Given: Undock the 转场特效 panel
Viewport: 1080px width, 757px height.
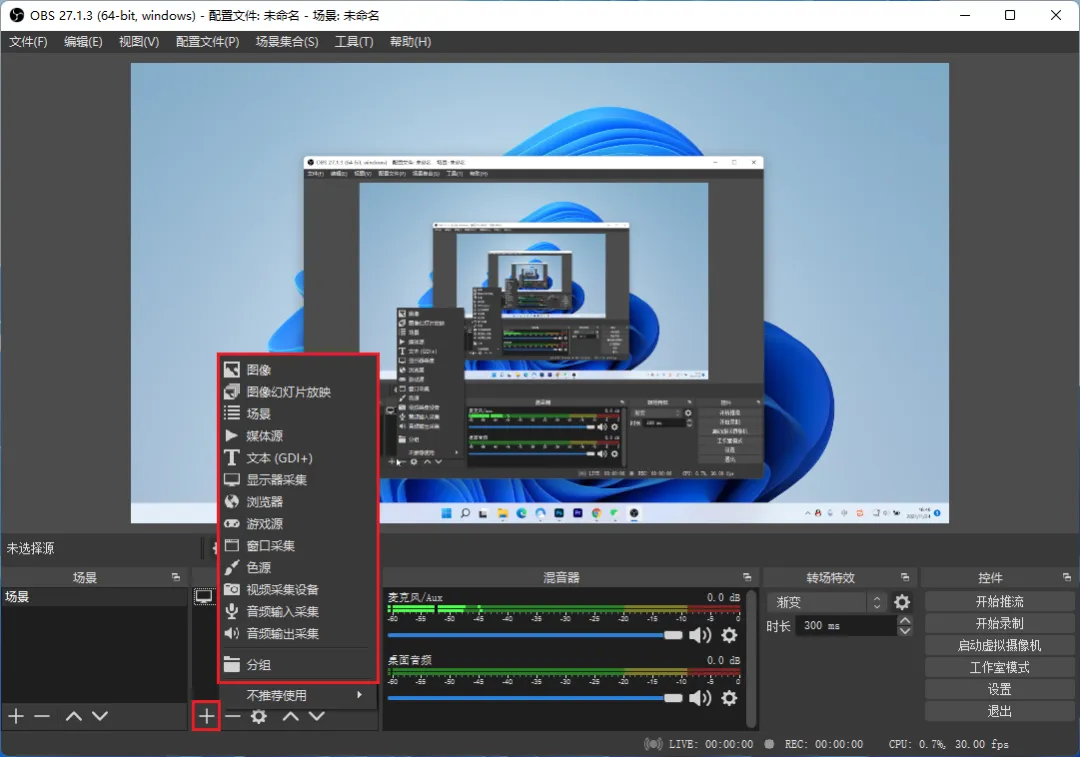Looking at the screenshot, I should point(905,577).
